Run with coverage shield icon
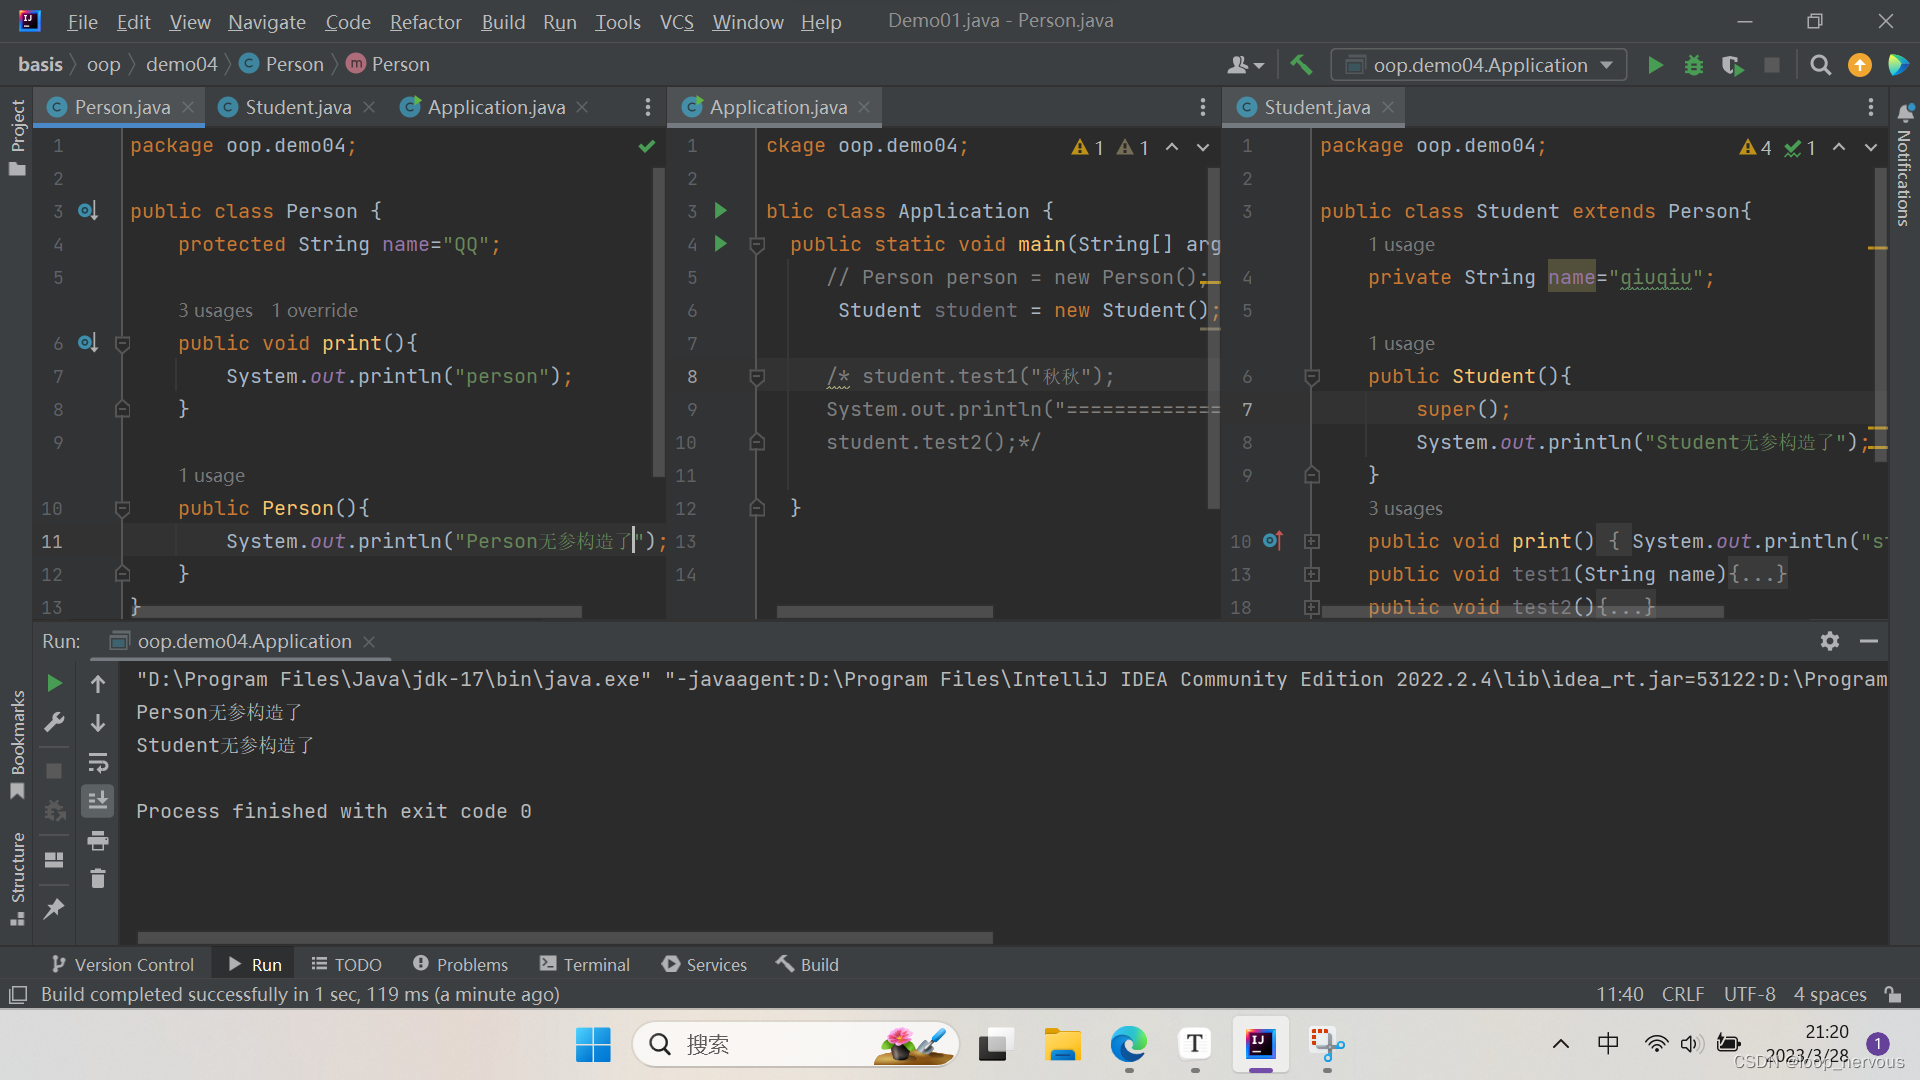This screenshot has width=1920, height=1080. coord(1732,65)
